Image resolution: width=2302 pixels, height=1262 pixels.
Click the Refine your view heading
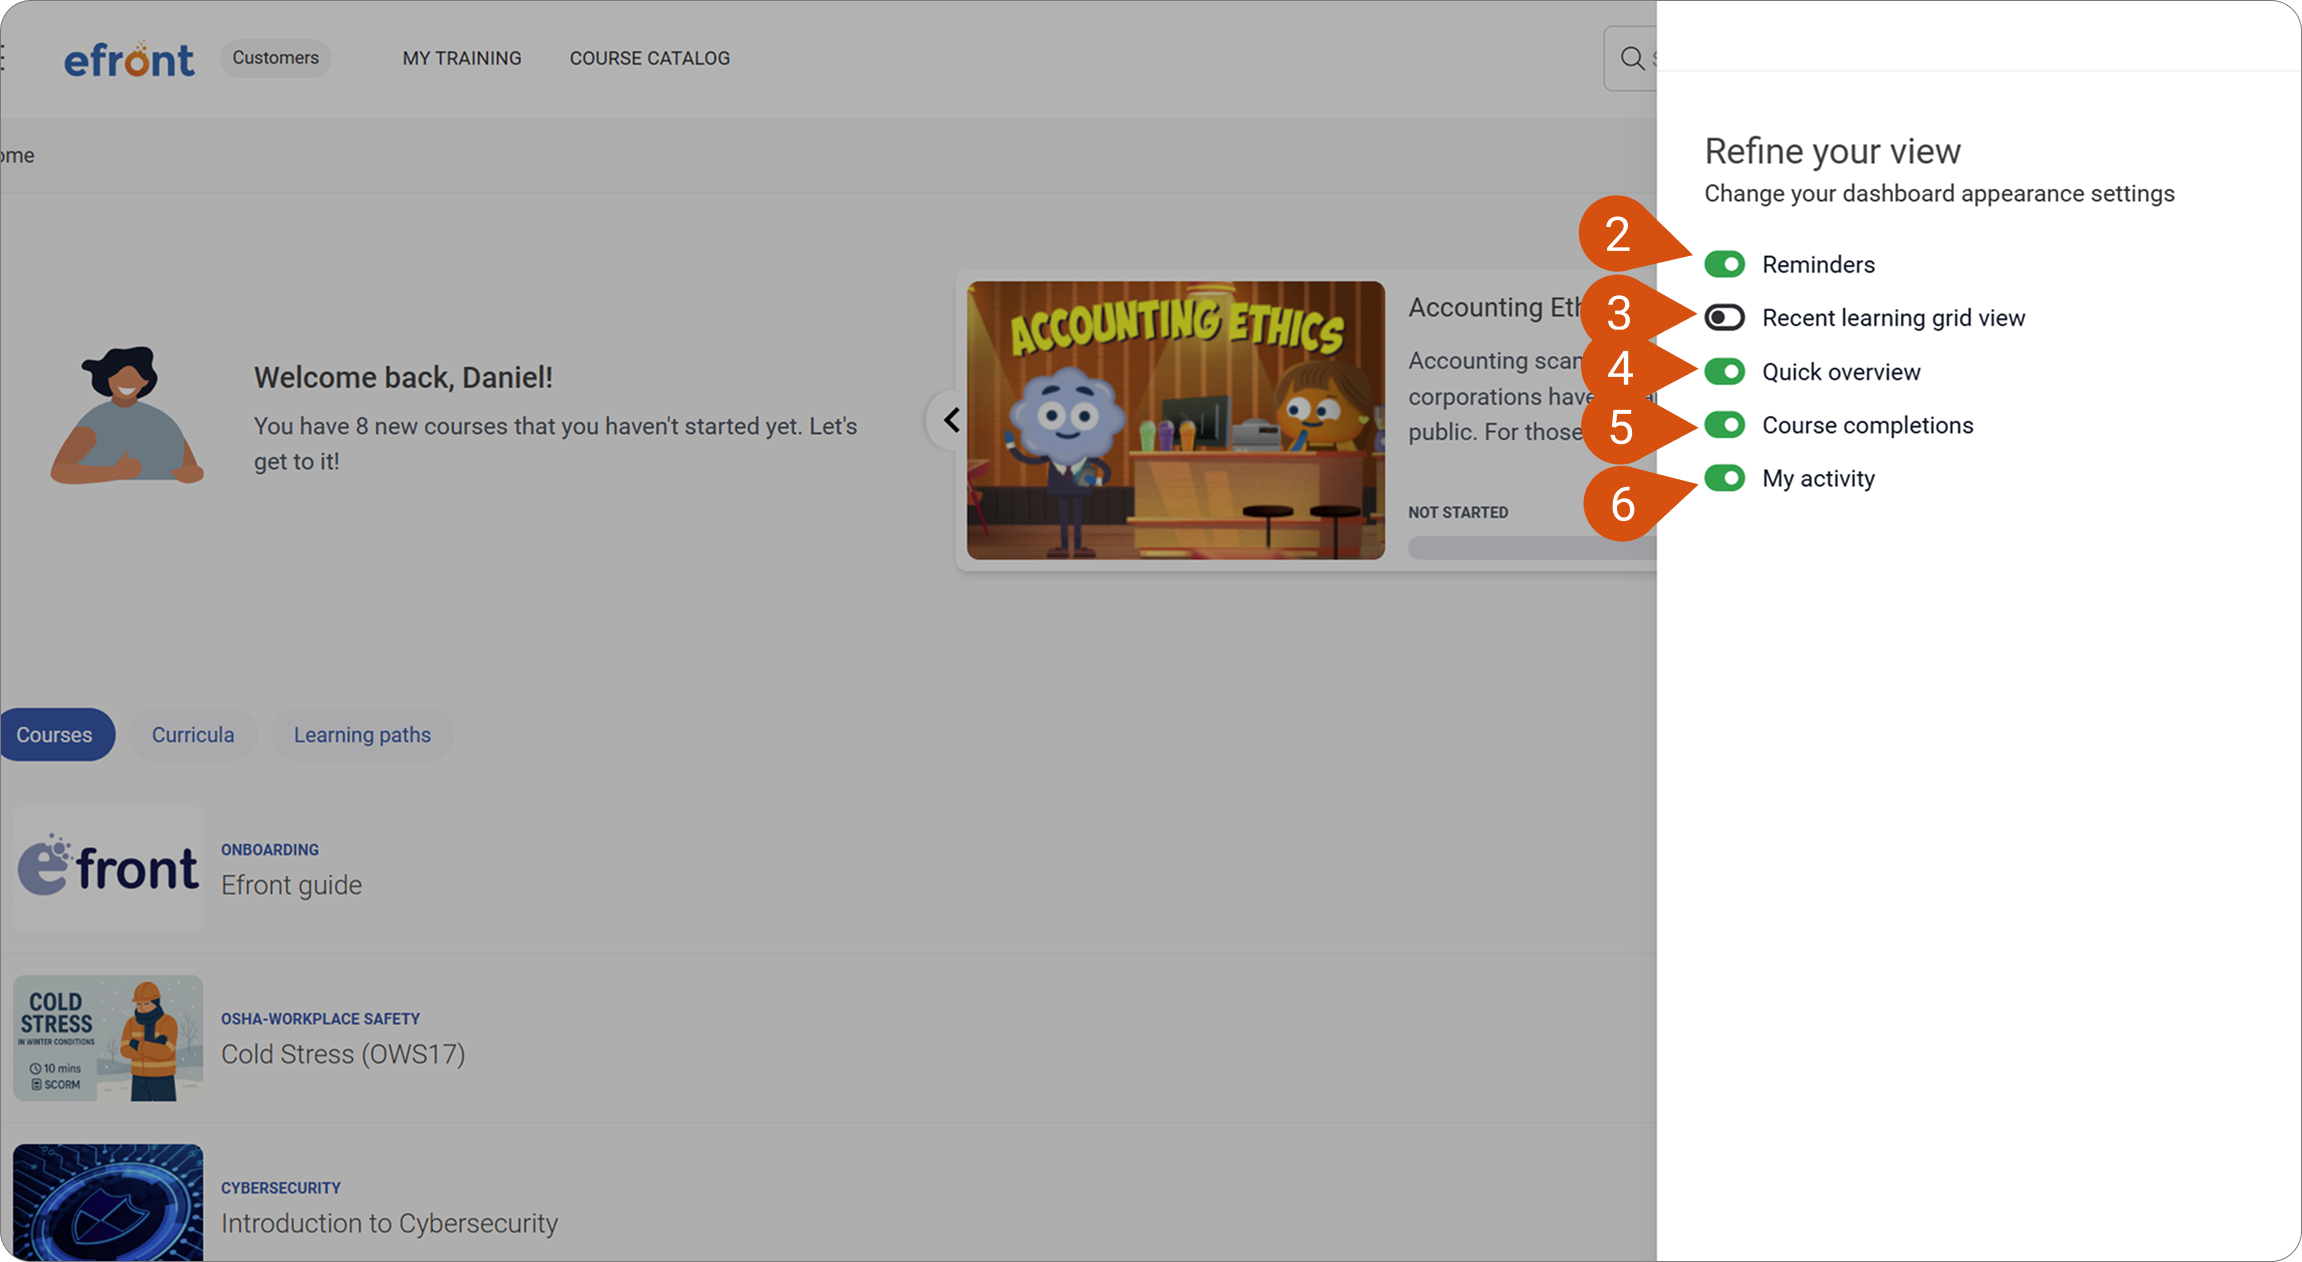pos(1832,151)
